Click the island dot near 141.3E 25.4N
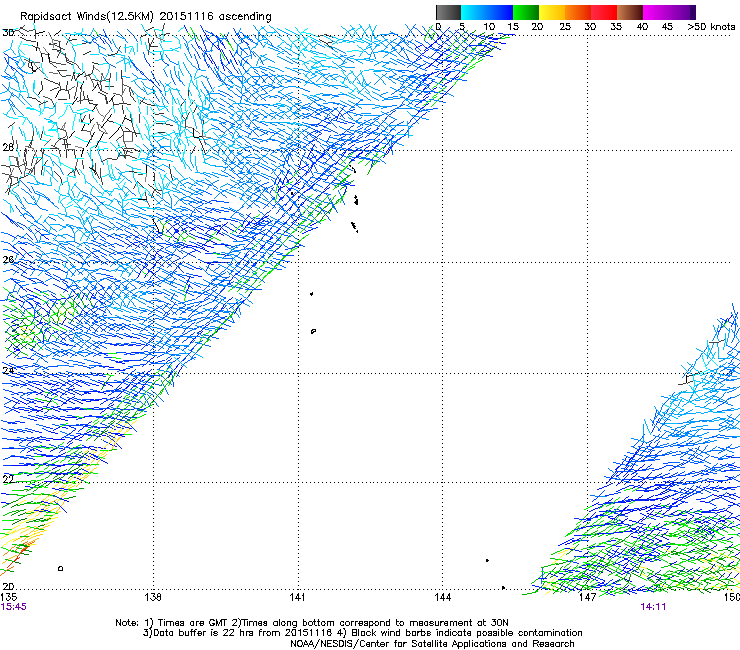This screenshot has height=650, width=740. coord(311,294)
